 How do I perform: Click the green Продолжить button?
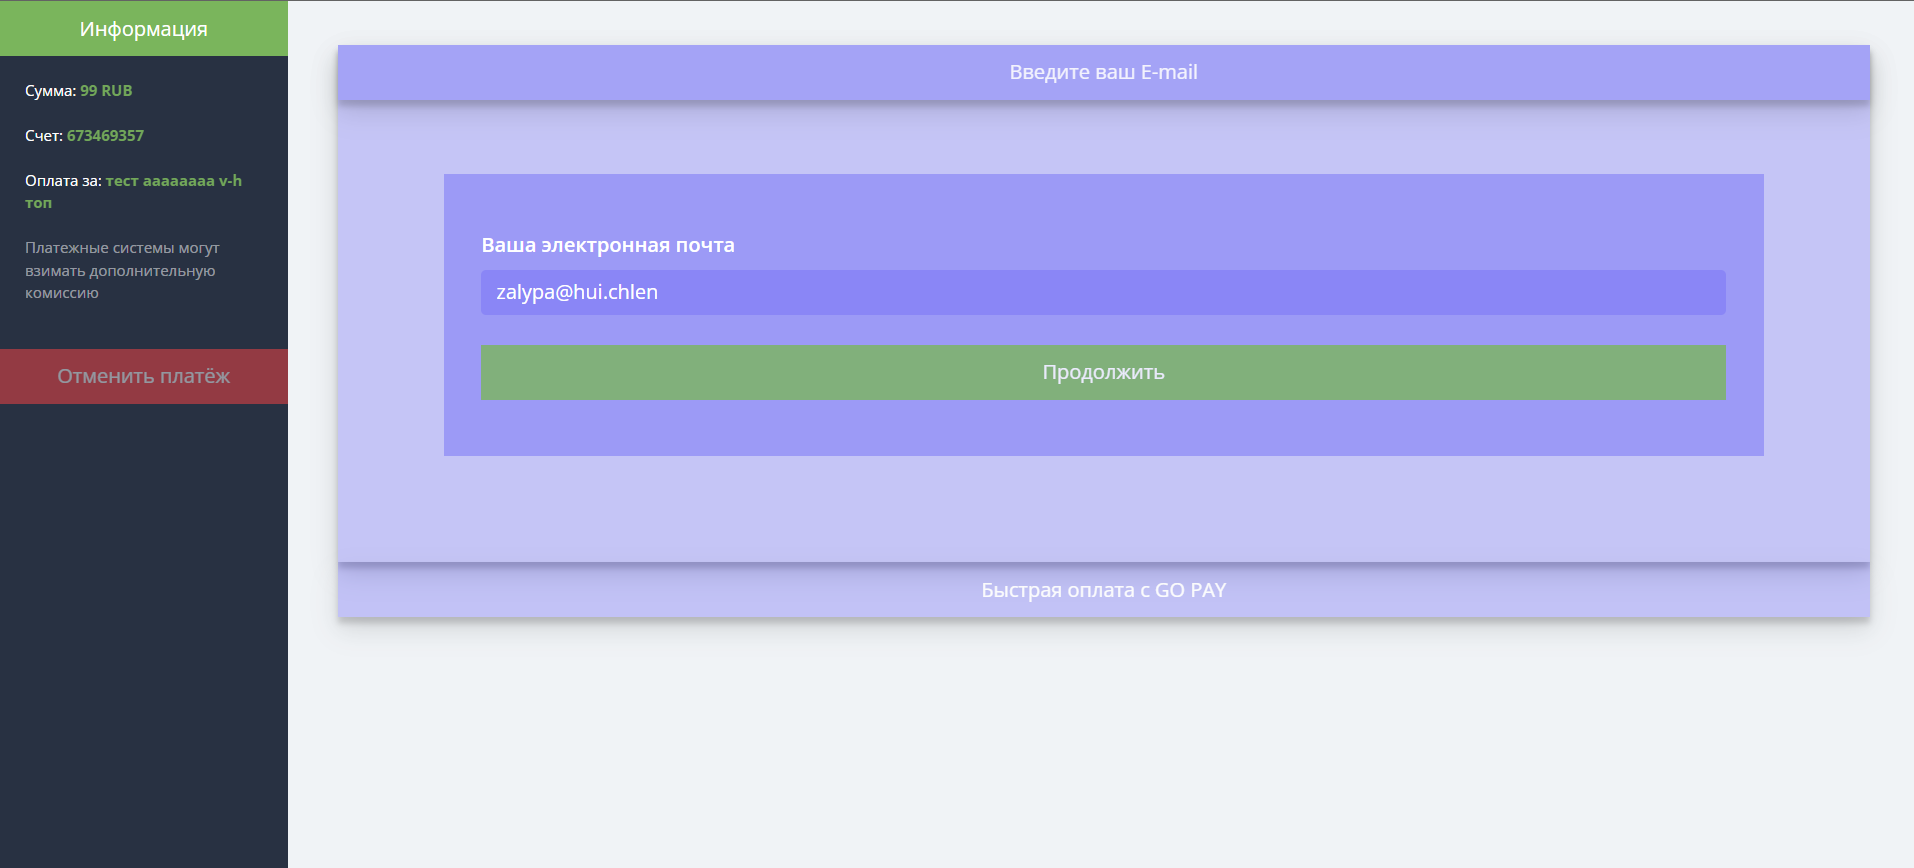point(1103,372)
